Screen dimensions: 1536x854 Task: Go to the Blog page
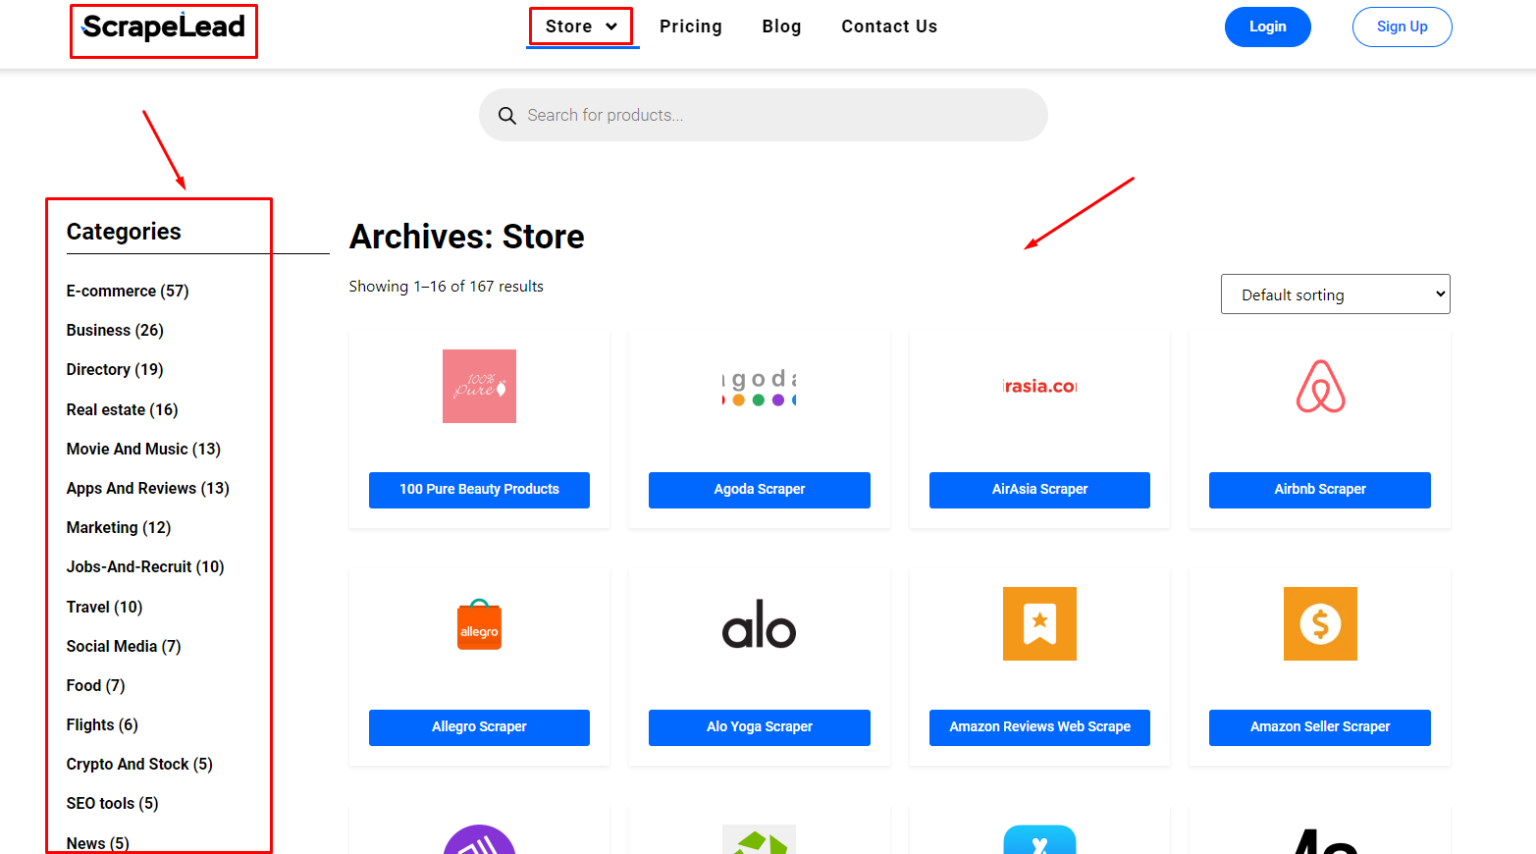781,27
